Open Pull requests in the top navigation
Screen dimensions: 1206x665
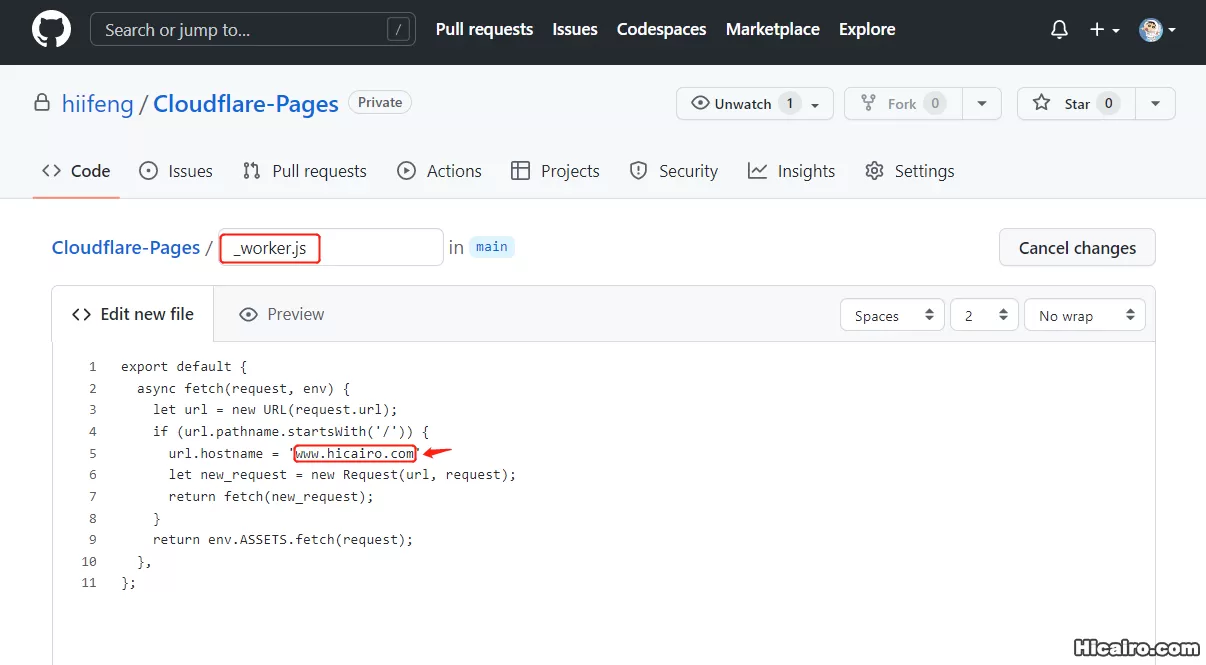point(484,29)
